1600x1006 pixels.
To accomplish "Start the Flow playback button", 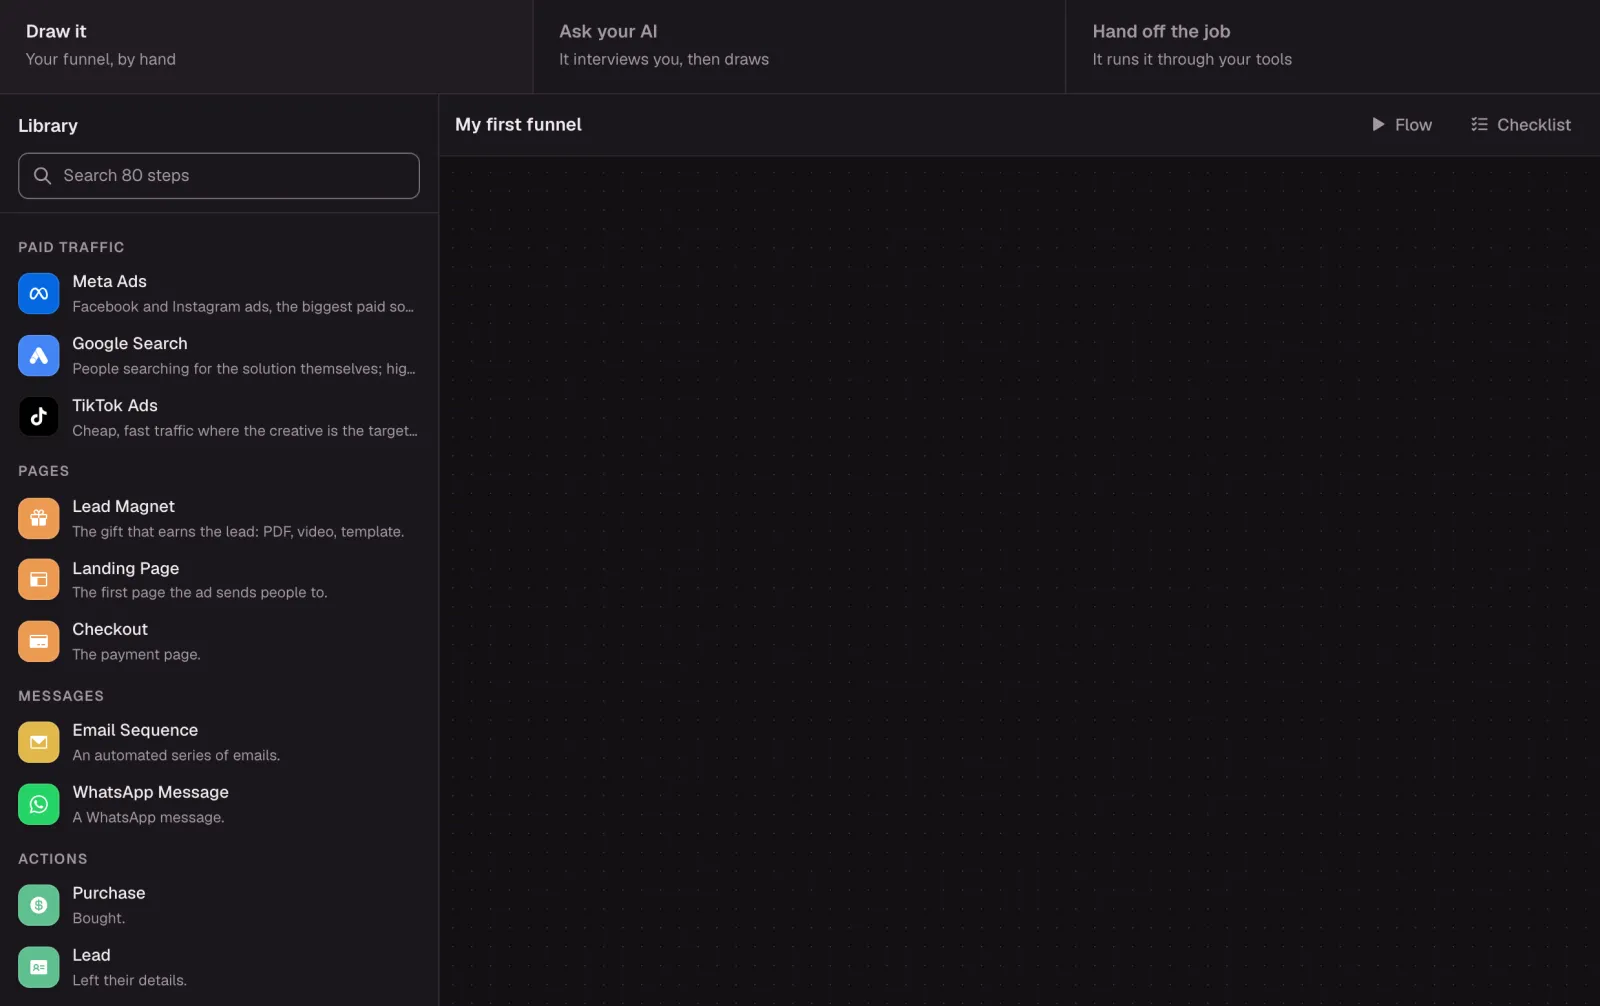I will pos(1401,125).
